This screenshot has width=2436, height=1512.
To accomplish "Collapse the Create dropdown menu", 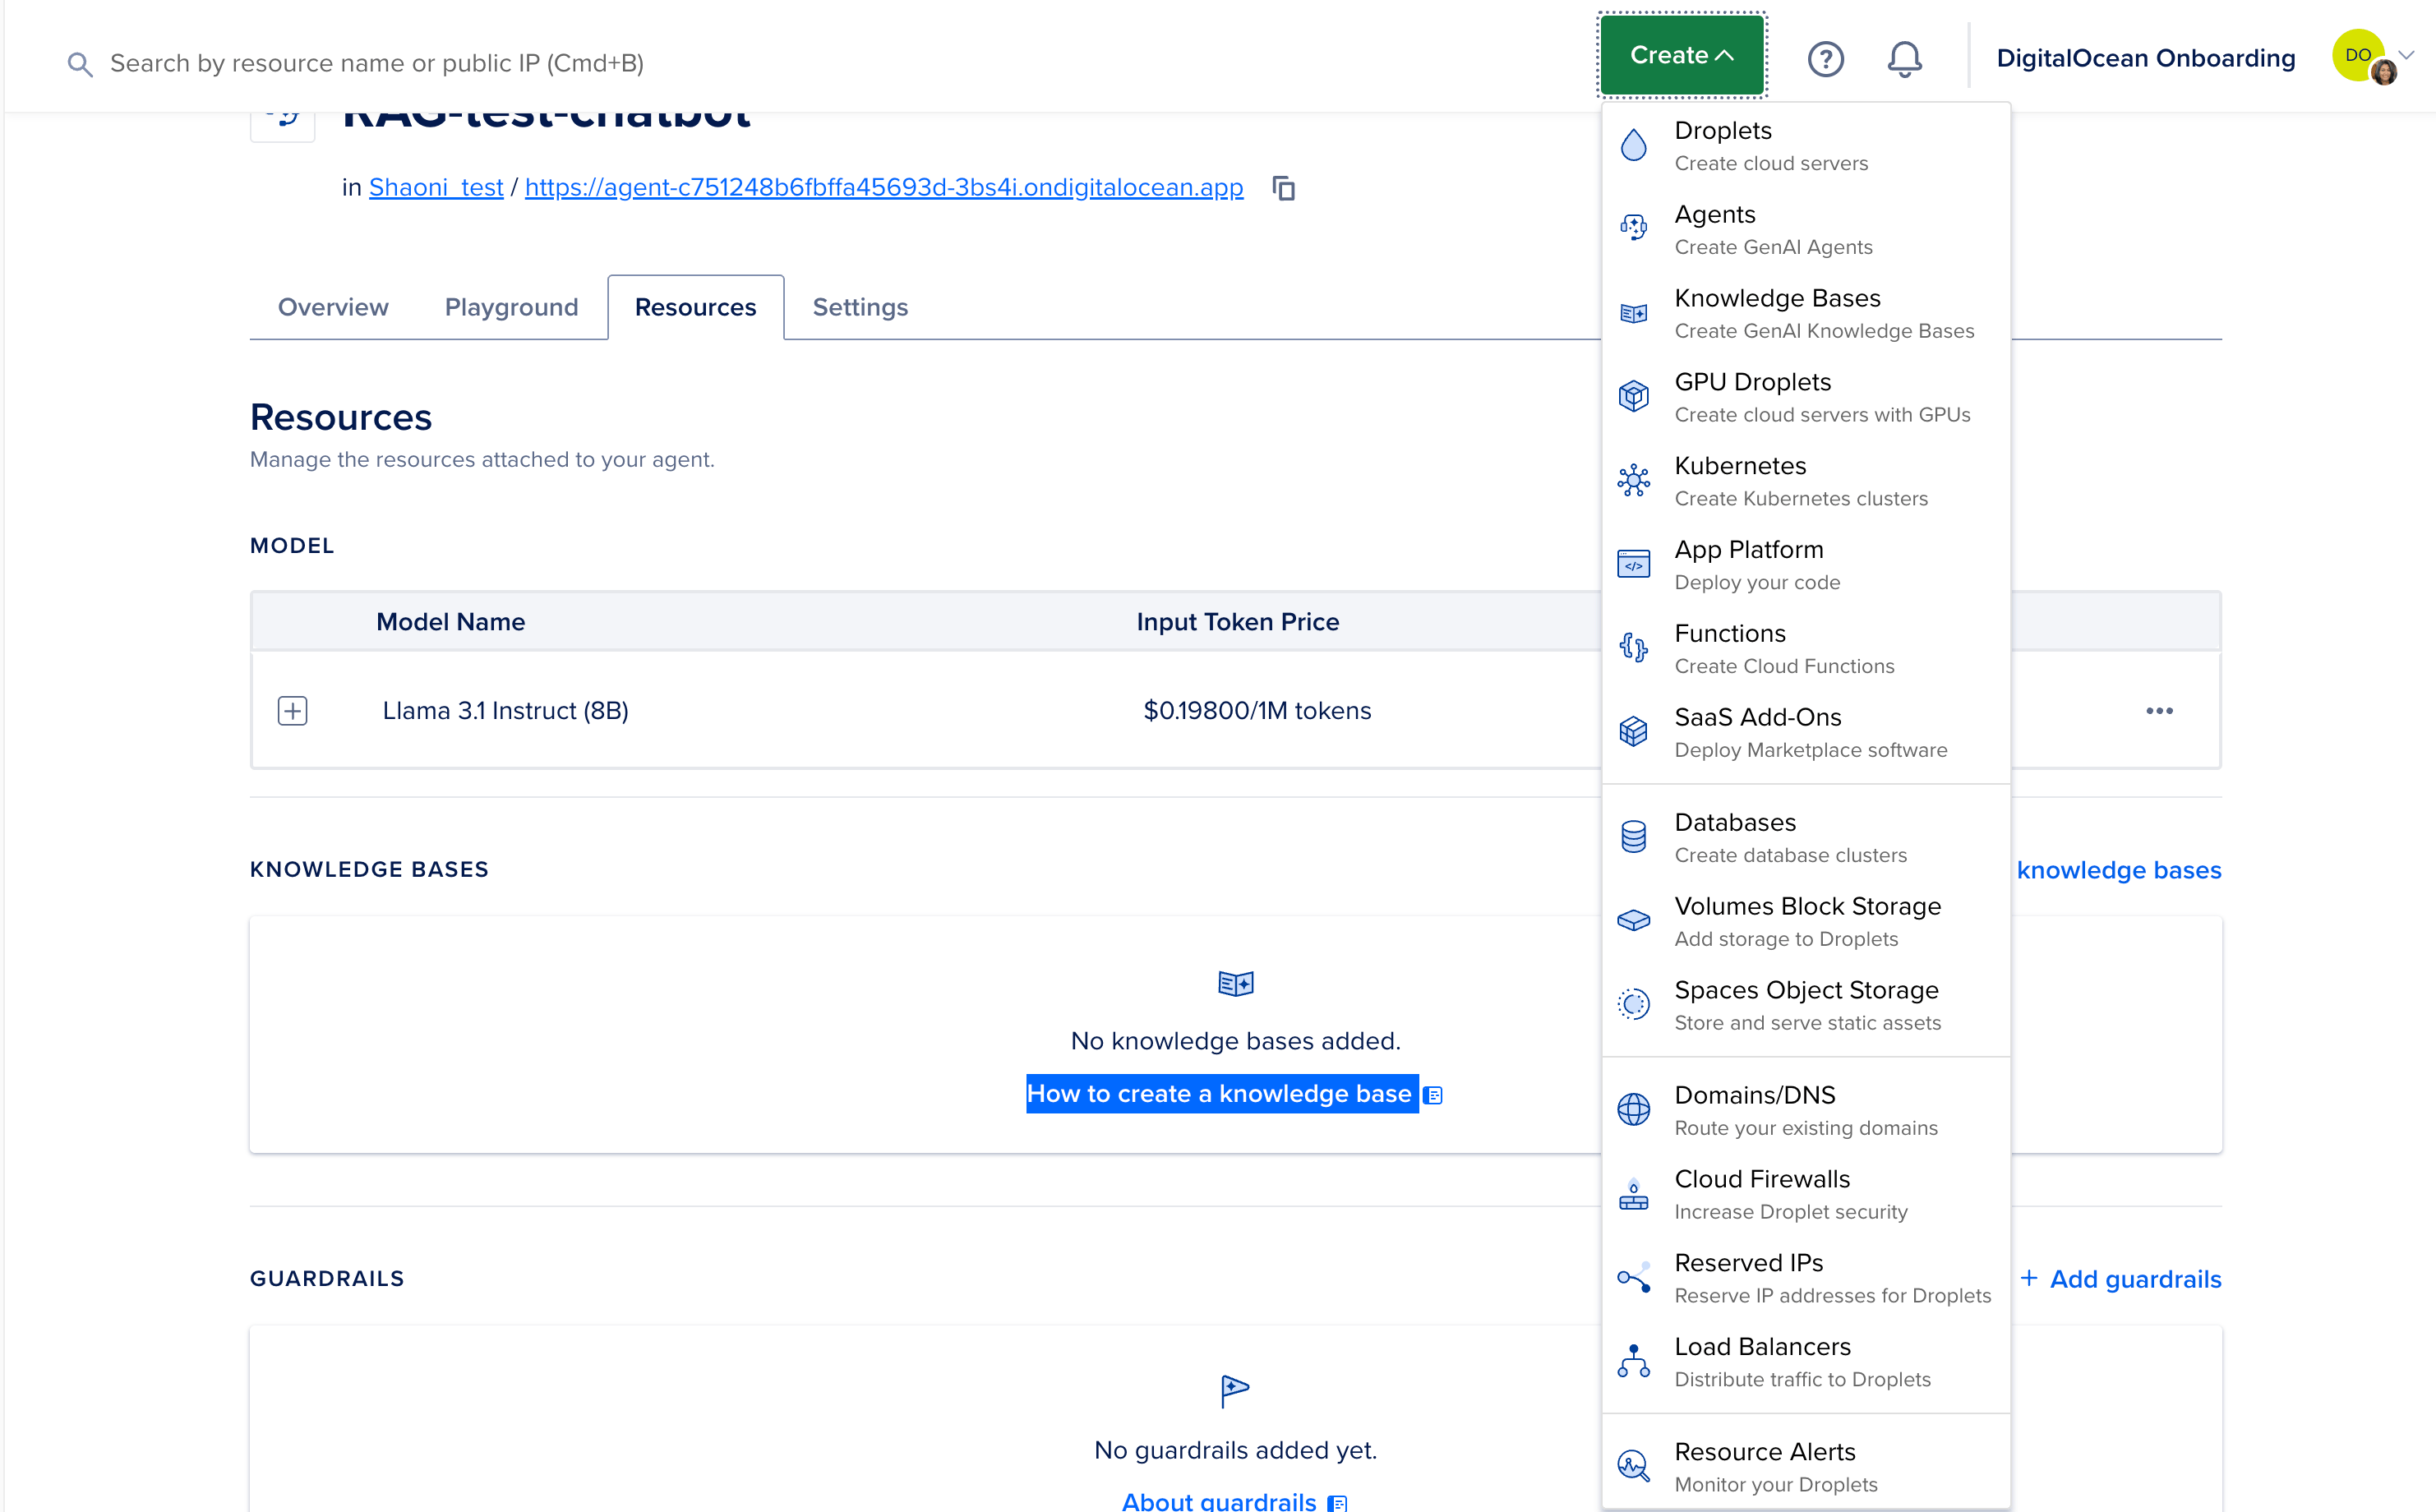I will coord(1682,55).
